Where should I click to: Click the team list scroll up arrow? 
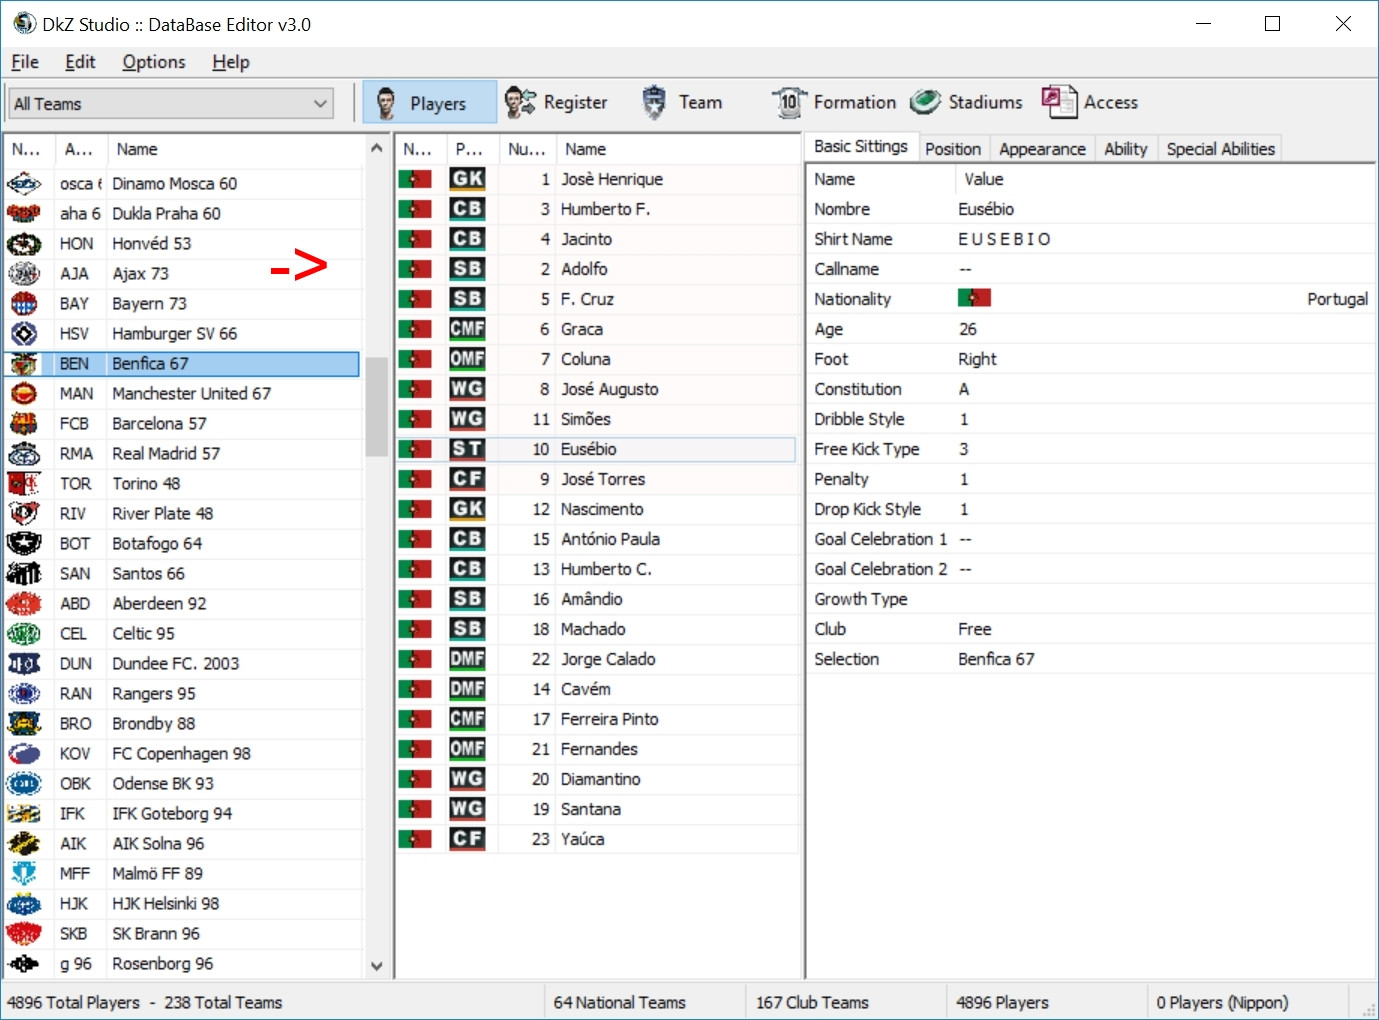(x=377, y=149)
